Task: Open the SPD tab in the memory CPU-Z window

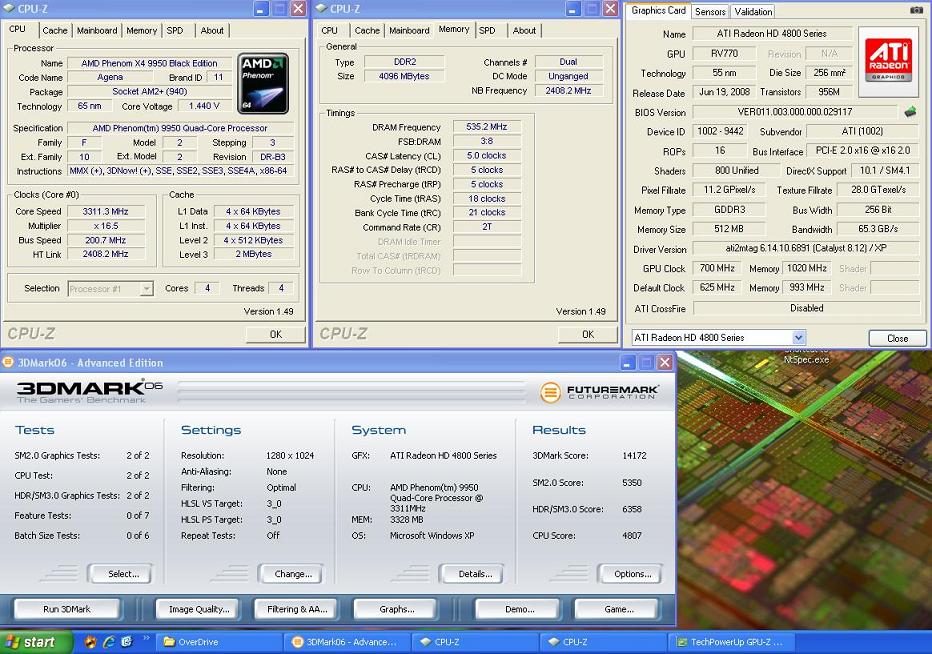Action: [x=487, y=30]
